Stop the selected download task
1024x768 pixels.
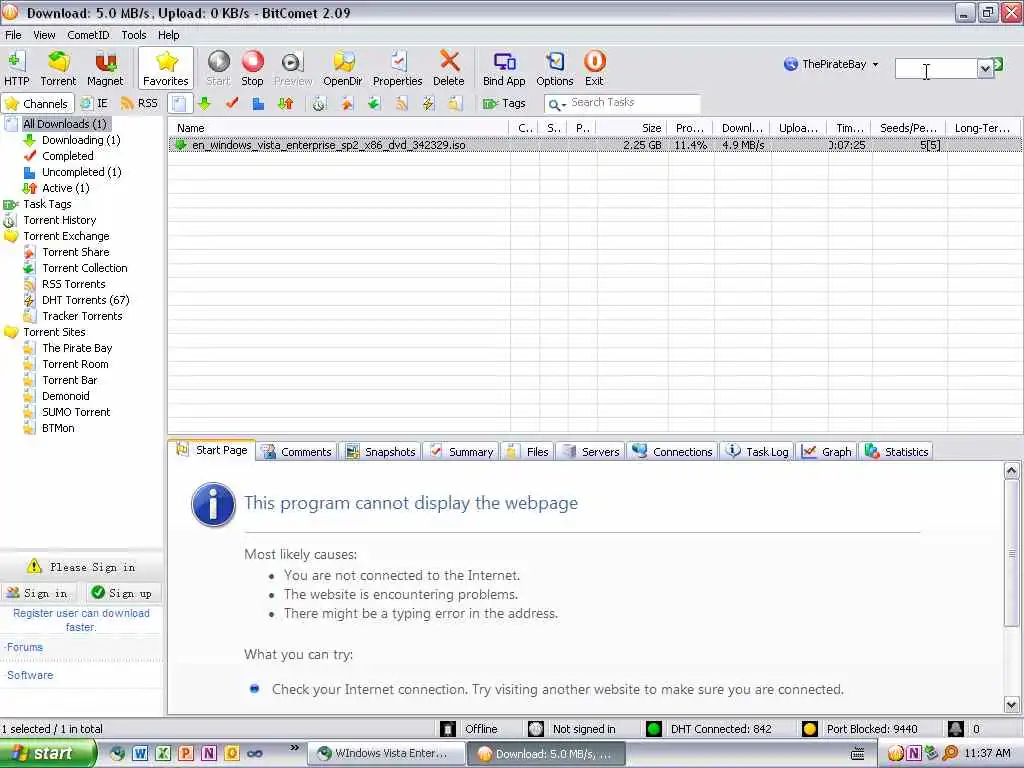(x=252, y=68)
